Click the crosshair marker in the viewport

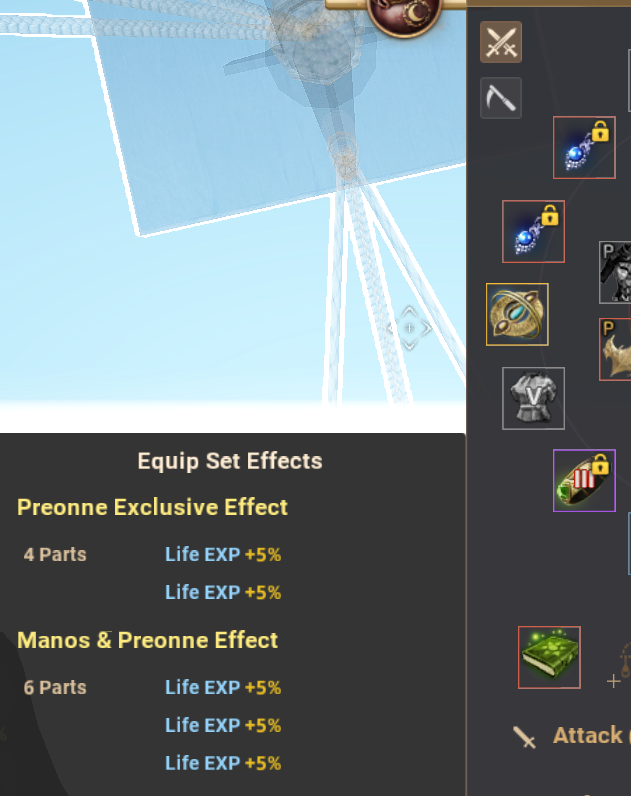click(409, 328)
